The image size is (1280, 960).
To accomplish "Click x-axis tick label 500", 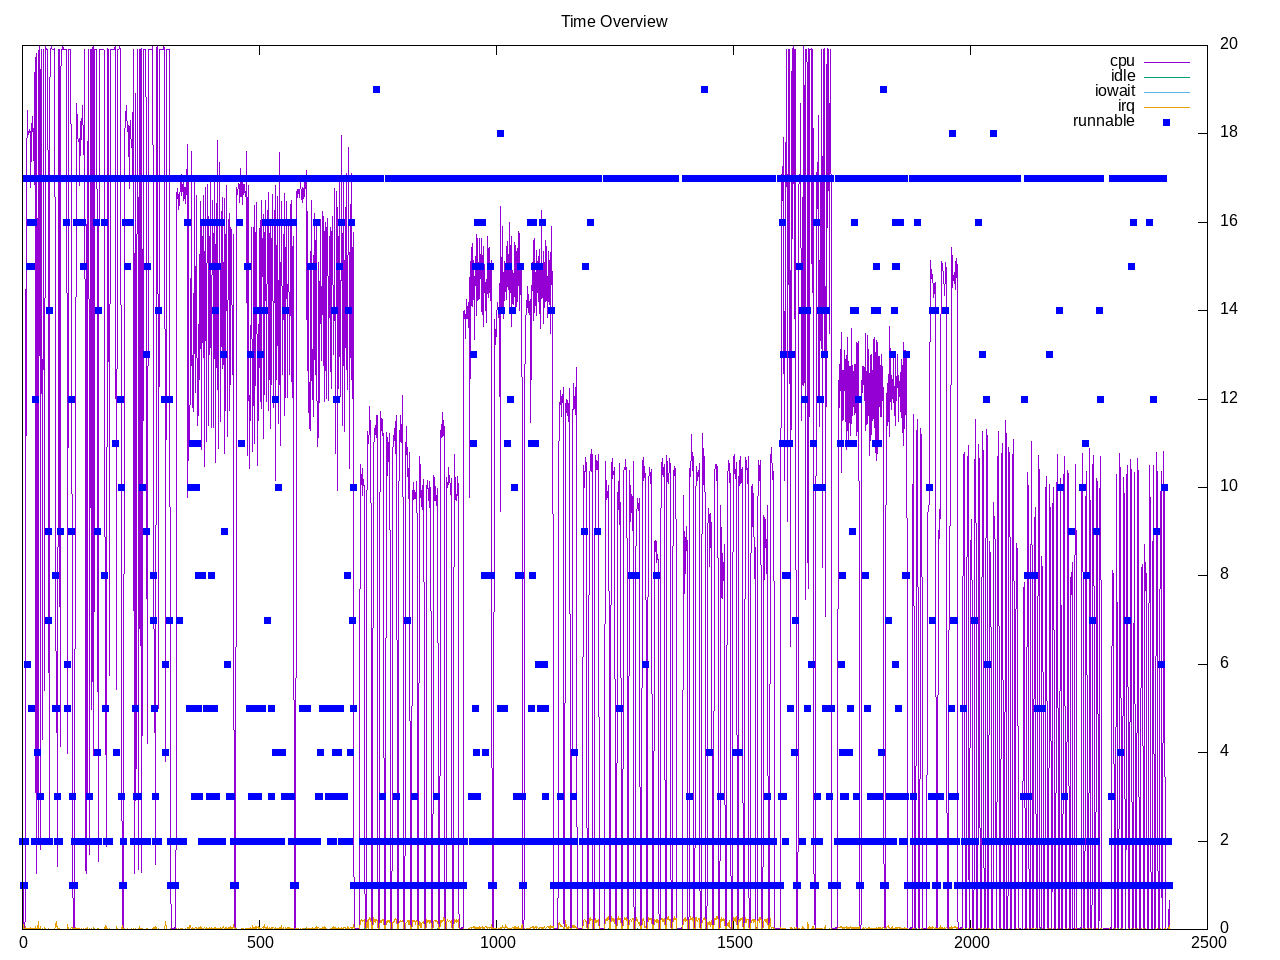I will pos(260,943).
